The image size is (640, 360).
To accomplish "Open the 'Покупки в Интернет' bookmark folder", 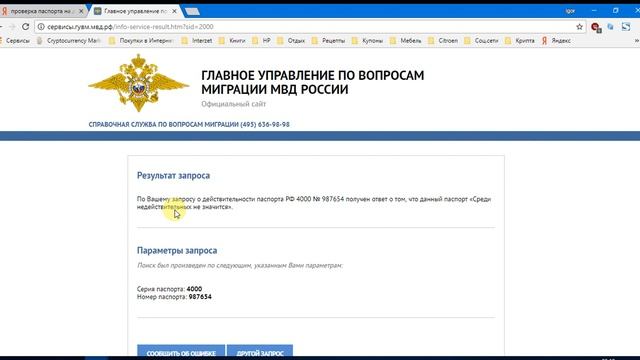I will tap(141, 40).
